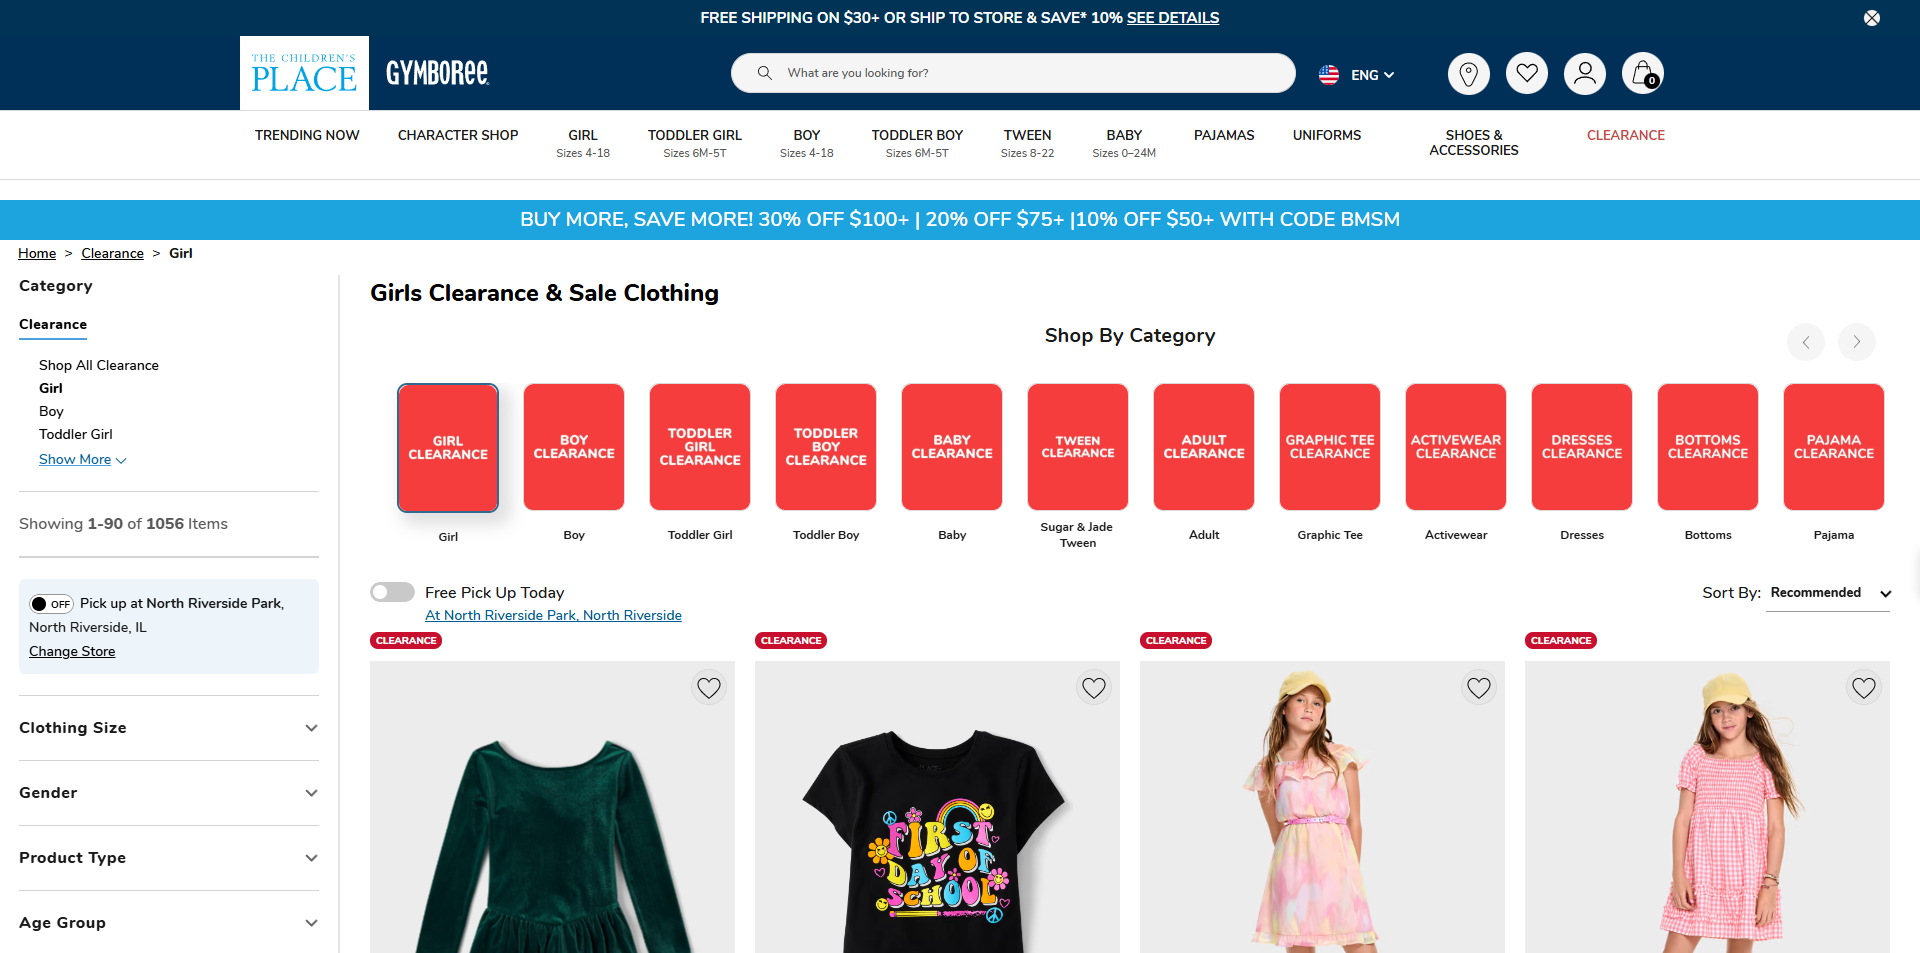Favorite the pink gingham dress with heart icon
This screenshot has height=953, width=1920.
tap(1863, 687)
